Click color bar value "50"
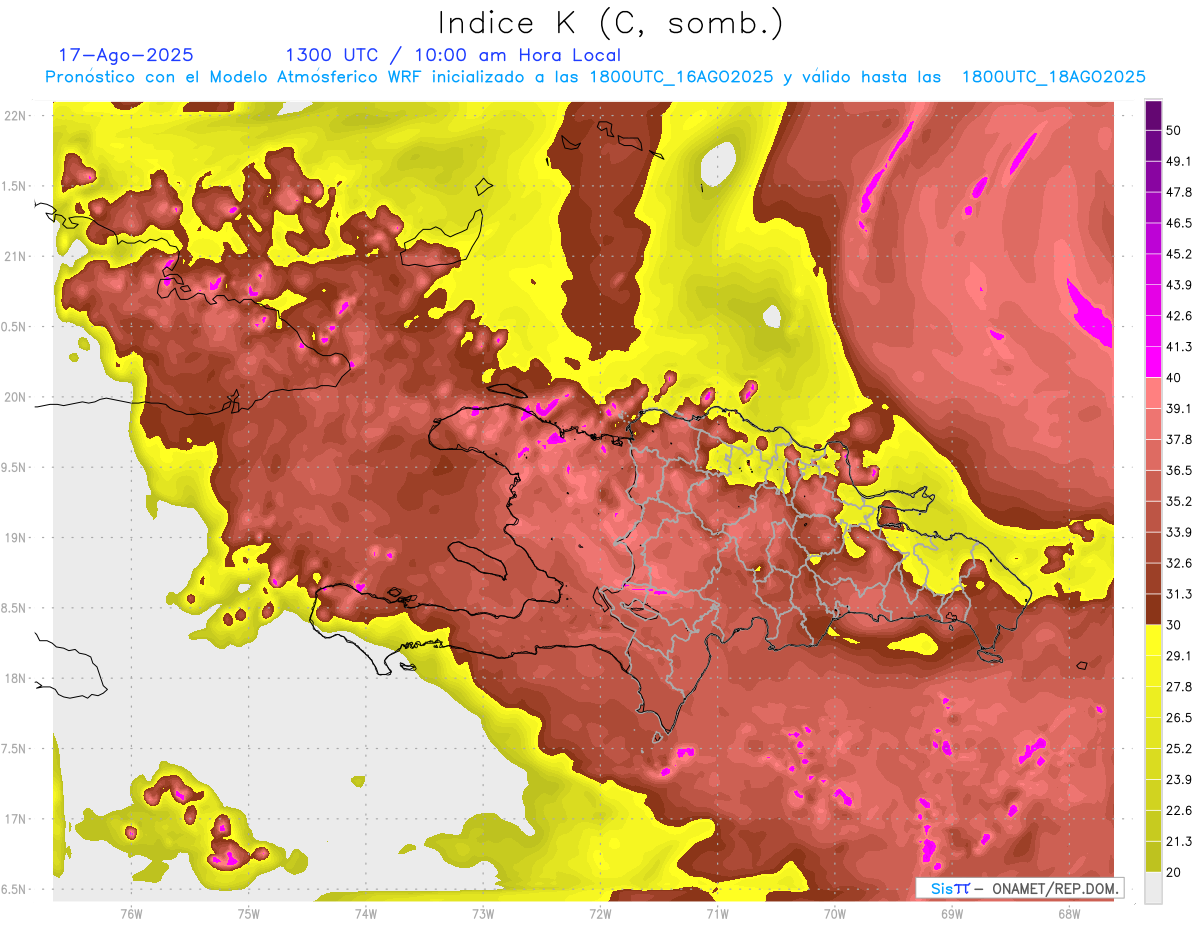 [x=1173, y=130]
